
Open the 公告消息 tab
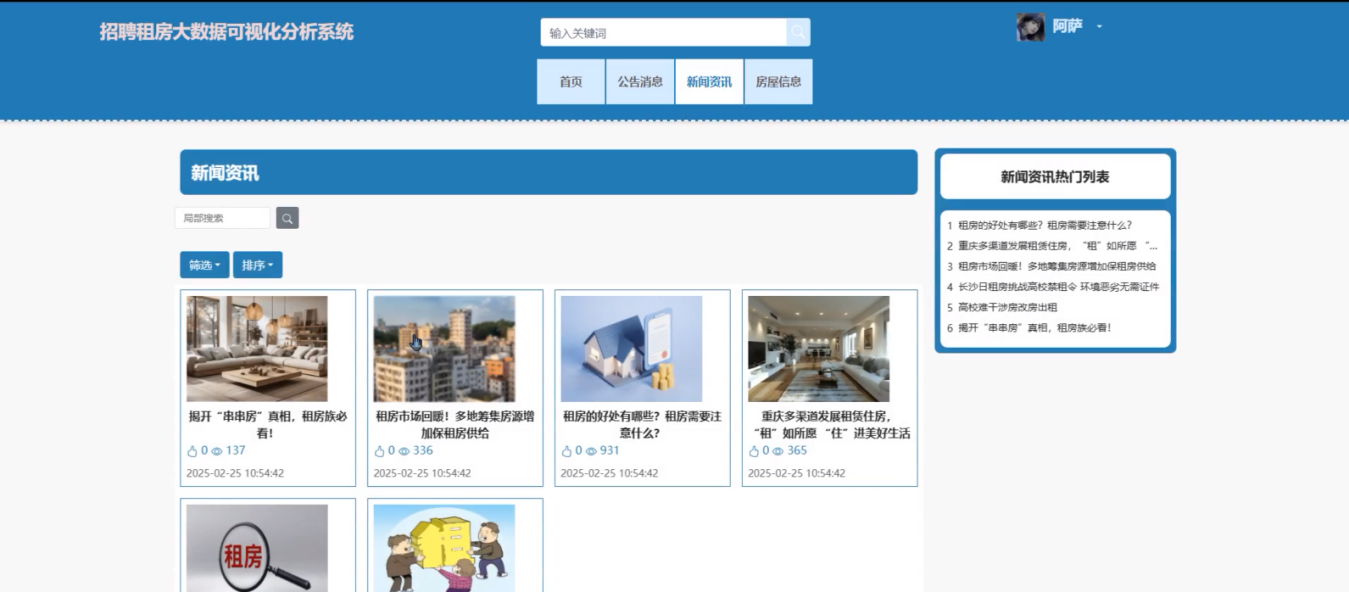click(640, 82)
